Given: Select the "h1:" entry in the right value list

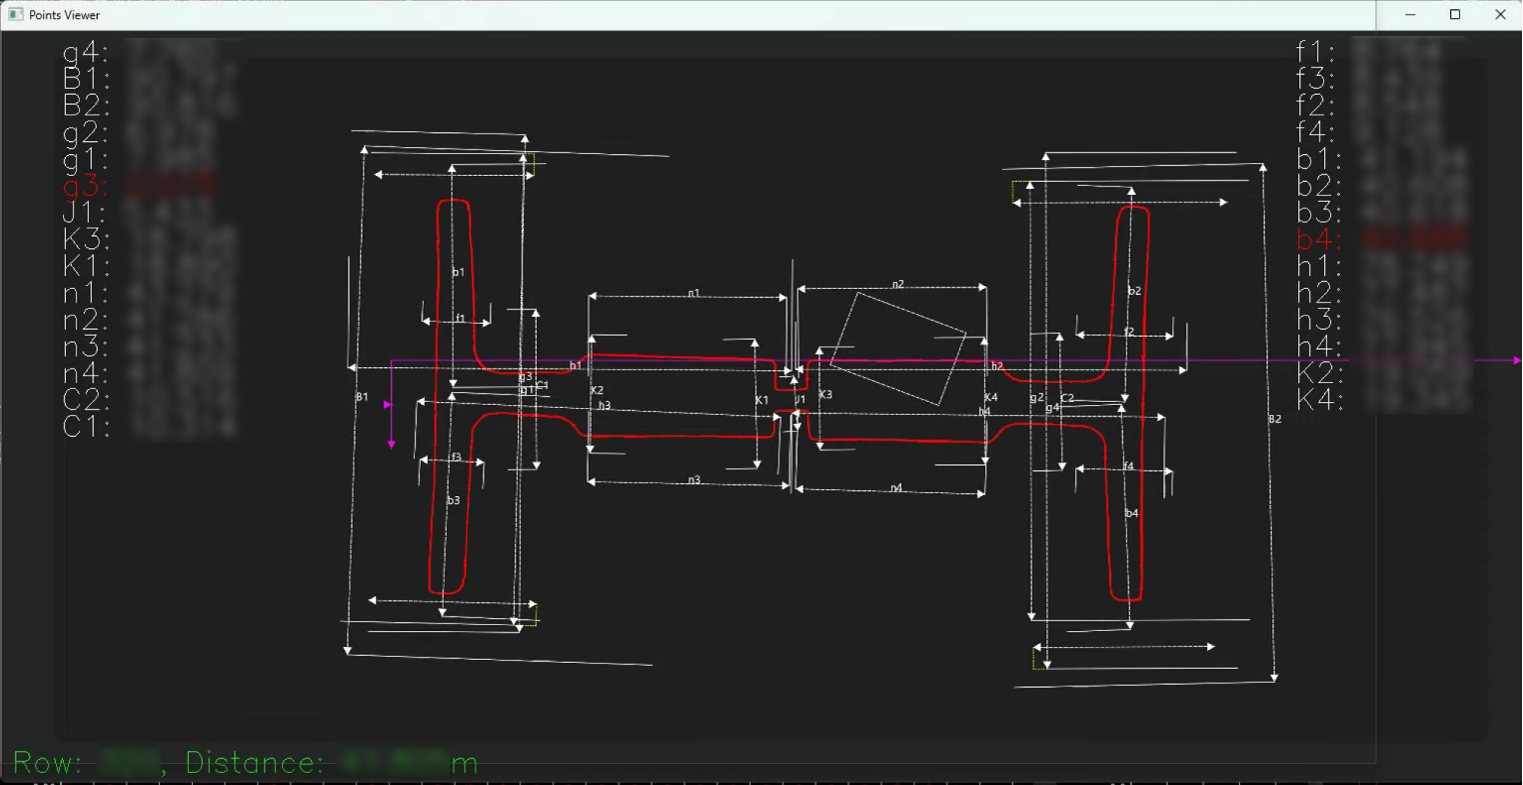Looking at the screenshot, I should (1318, 266).
